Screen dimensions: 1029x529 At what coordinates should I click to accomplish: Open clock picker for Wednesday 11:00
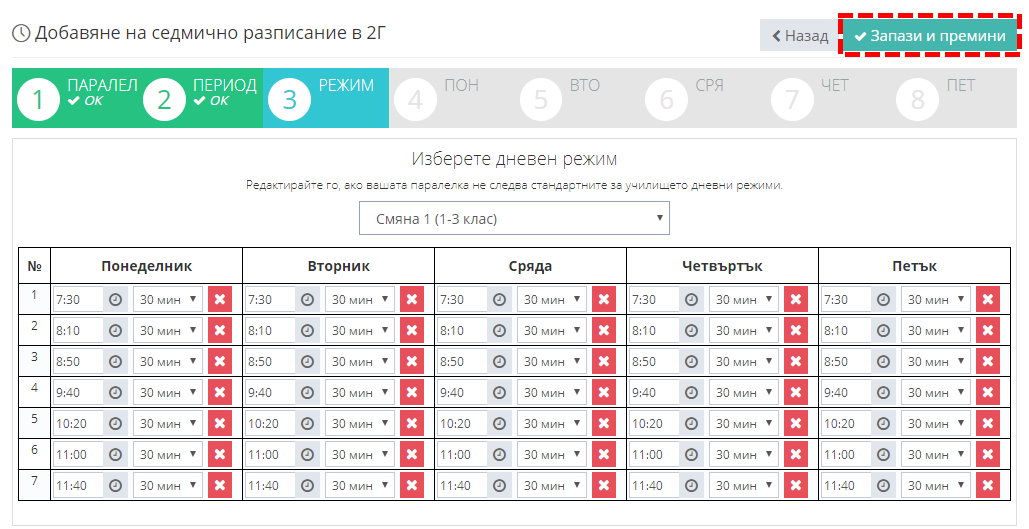[x=499, y=454]
